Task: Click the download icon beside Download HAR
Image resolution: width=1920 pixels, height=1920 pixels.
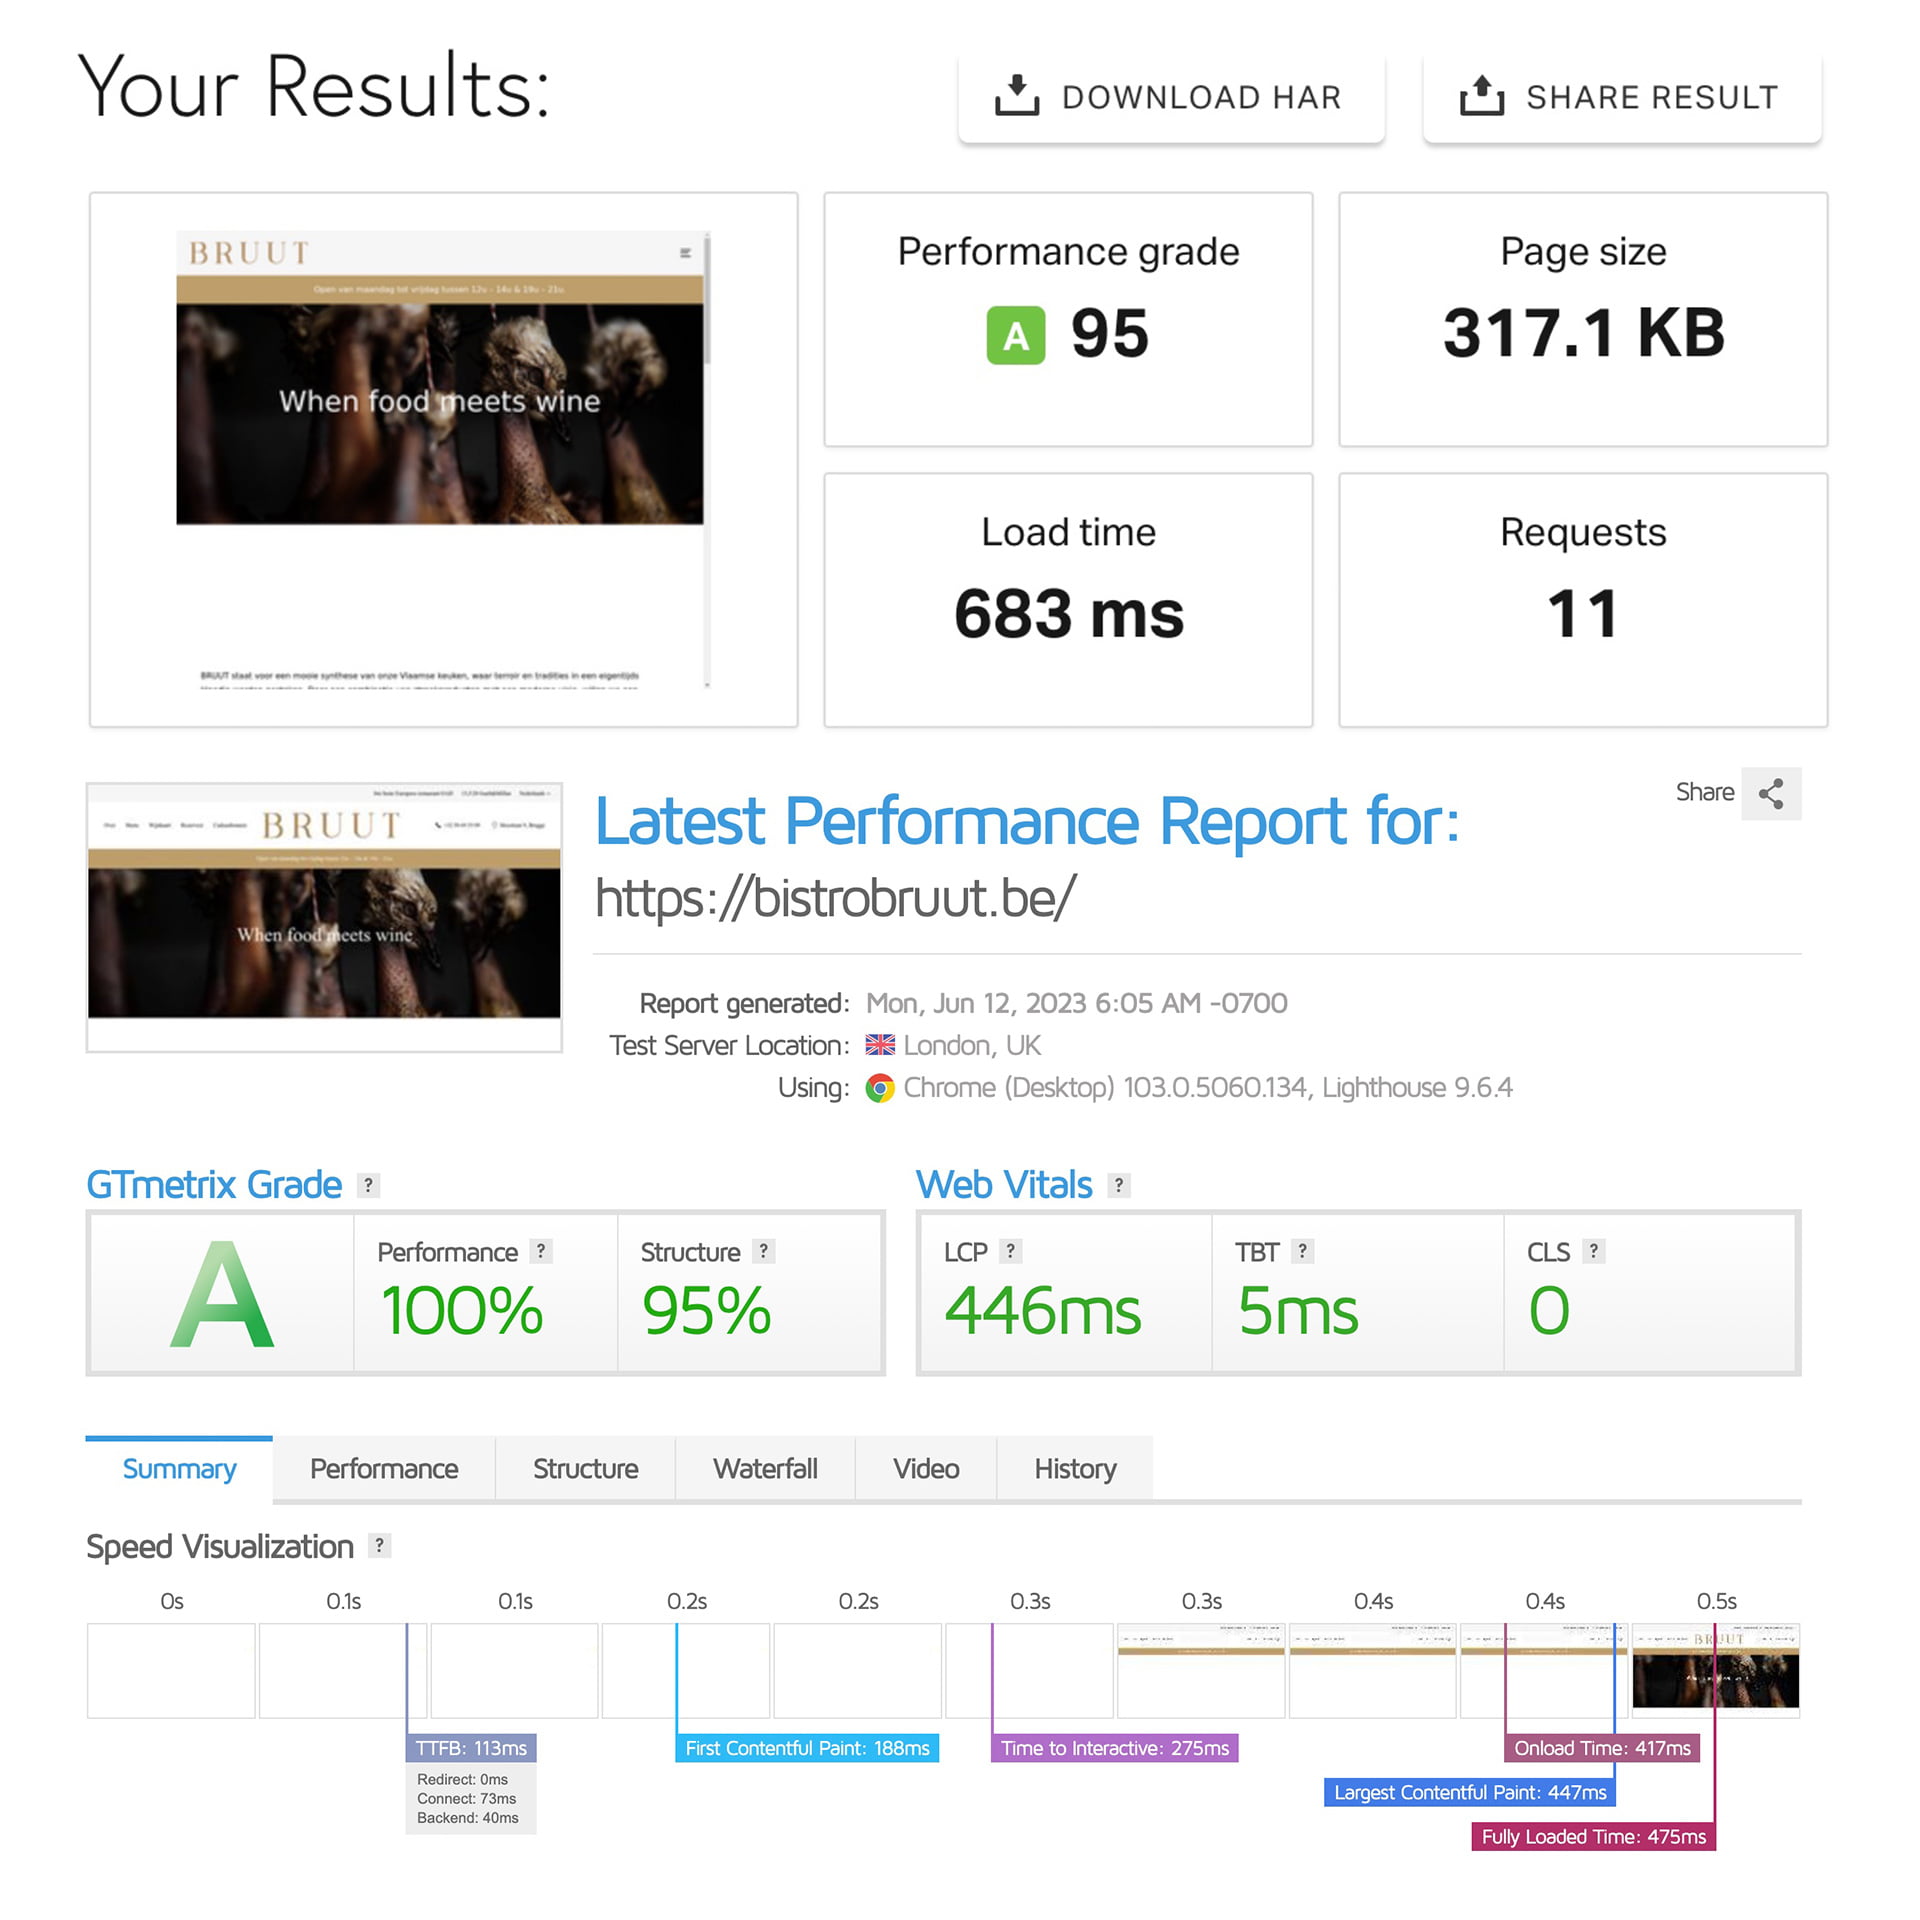Action: point(1017,96)
